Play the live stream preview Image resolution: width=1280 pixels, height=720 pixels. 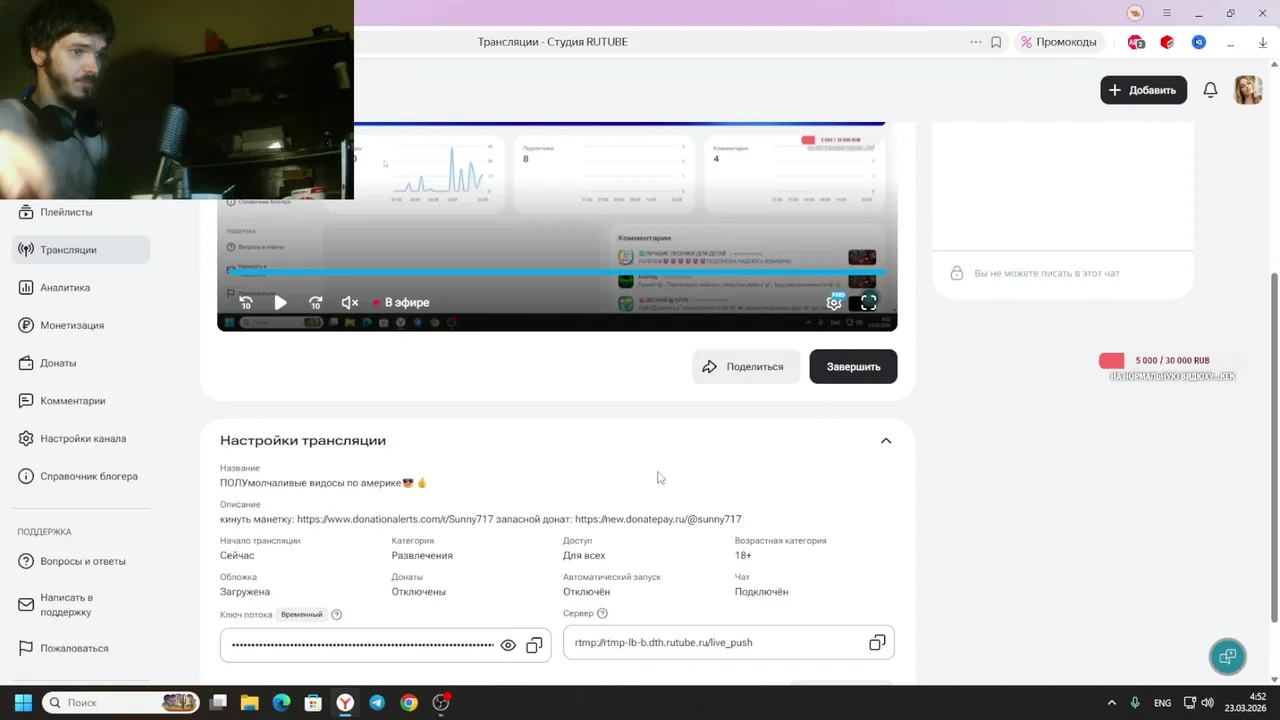pos(280,302)
